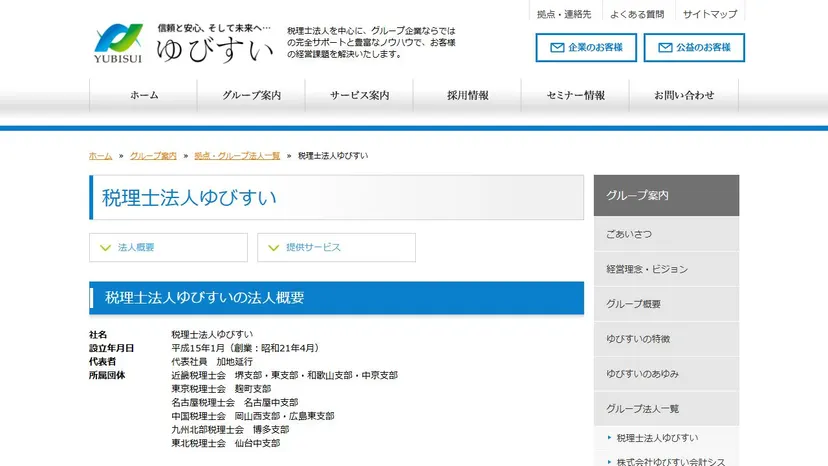Open the 公益のお客様 contact button
The width and height of the screenshot is (828, 466).
click(694, 48)
